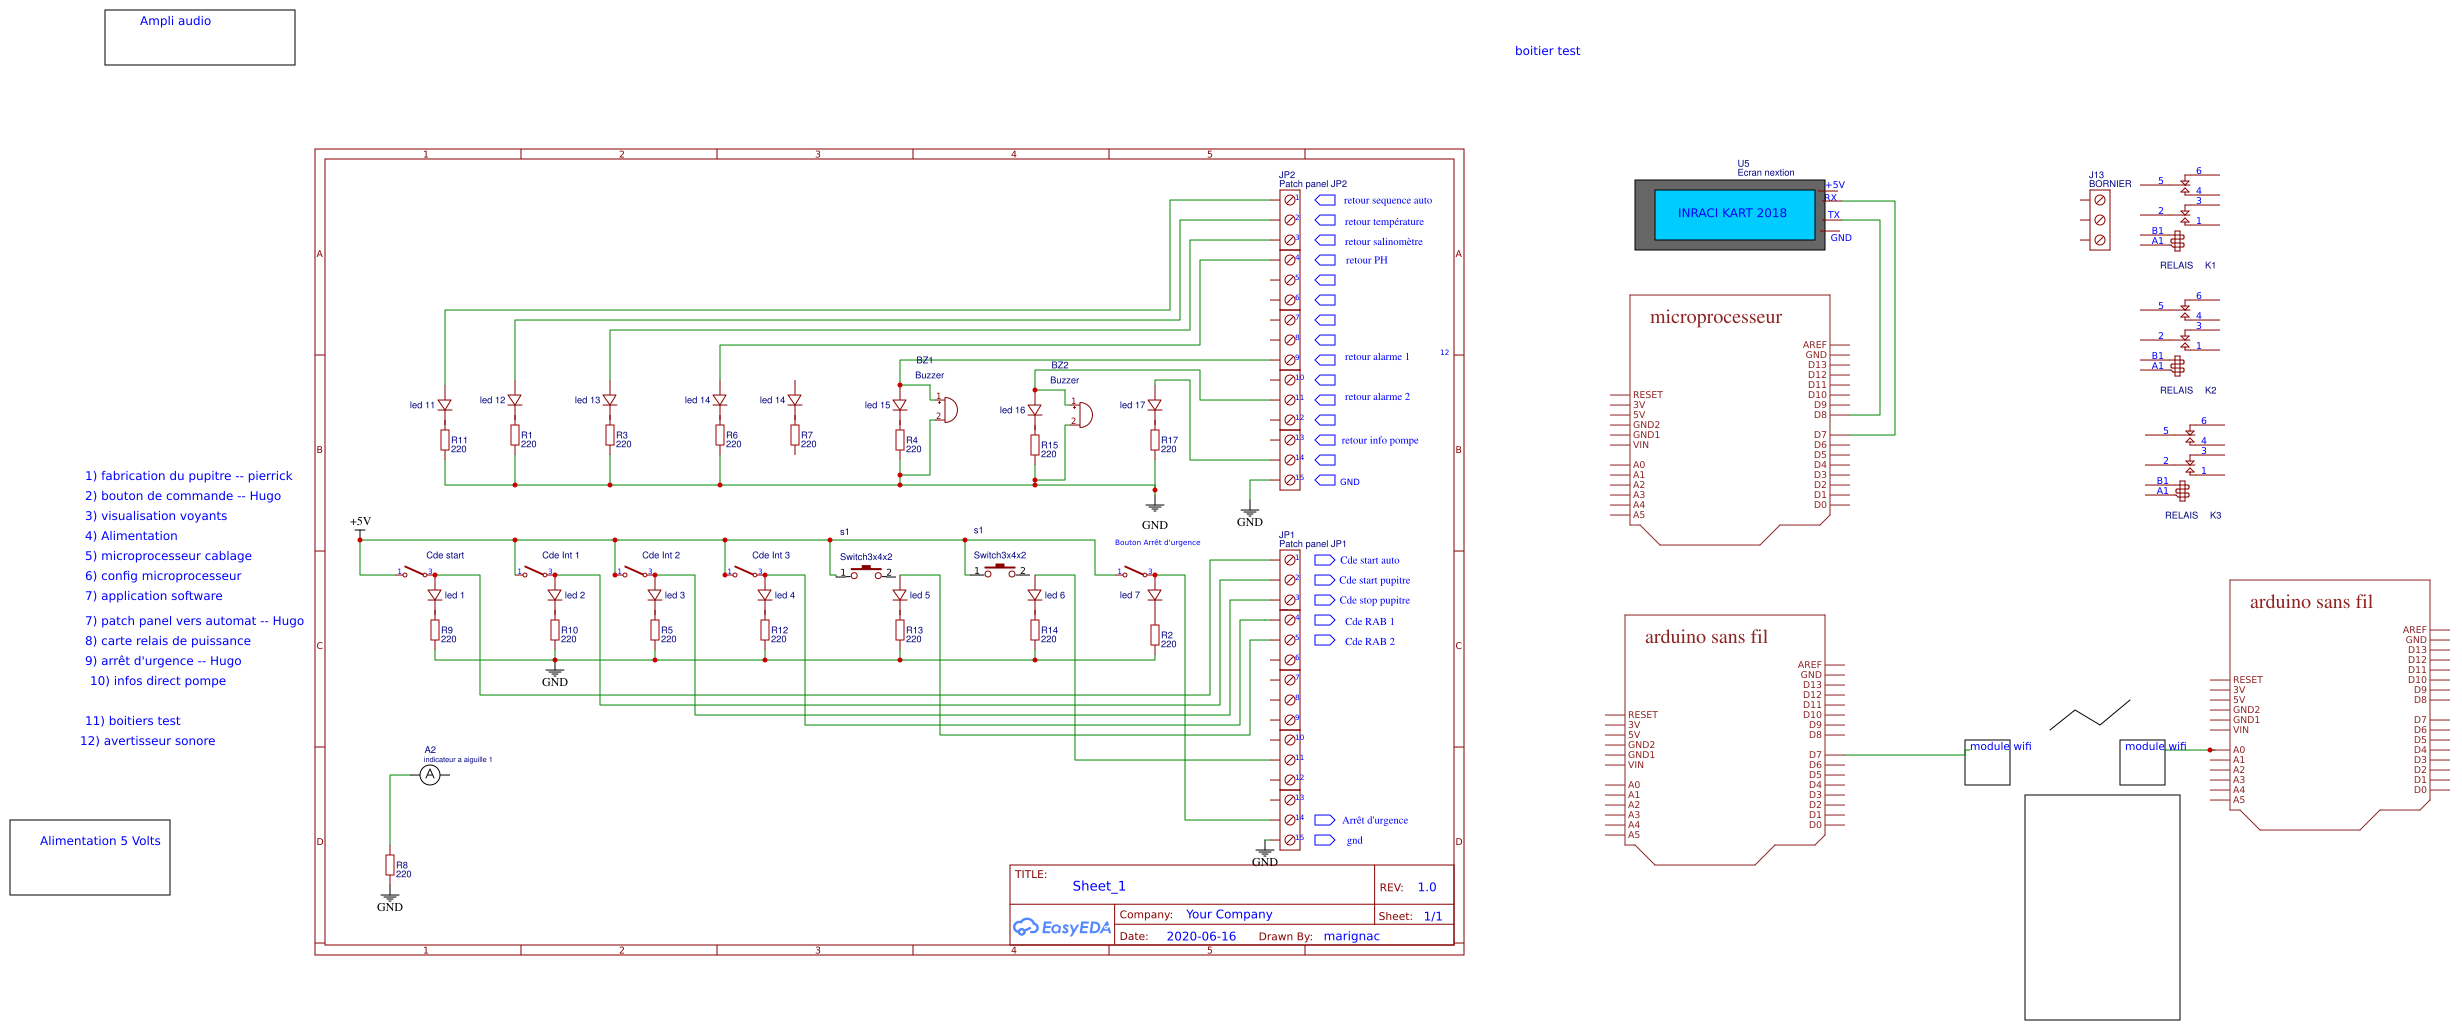Image resolution: width=2462 pixels, height=1030 pixels.
Task: Select the RELAIS K1 component symbol
Action: 2178,240
